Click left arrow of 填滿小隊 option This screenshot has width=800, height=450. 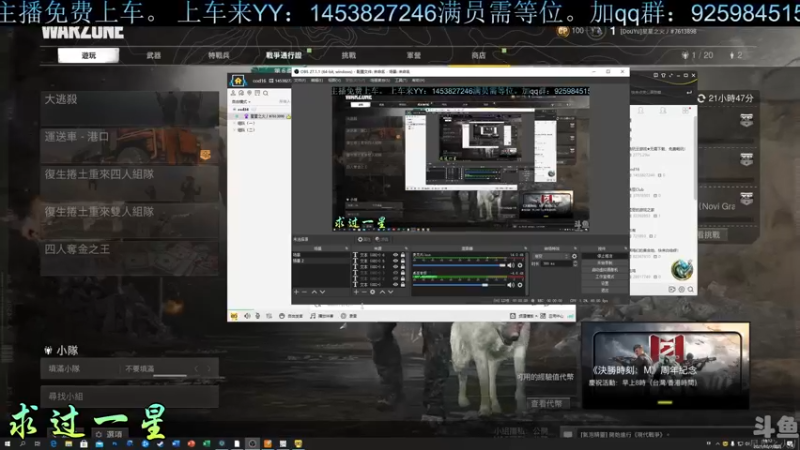[196, 368]
